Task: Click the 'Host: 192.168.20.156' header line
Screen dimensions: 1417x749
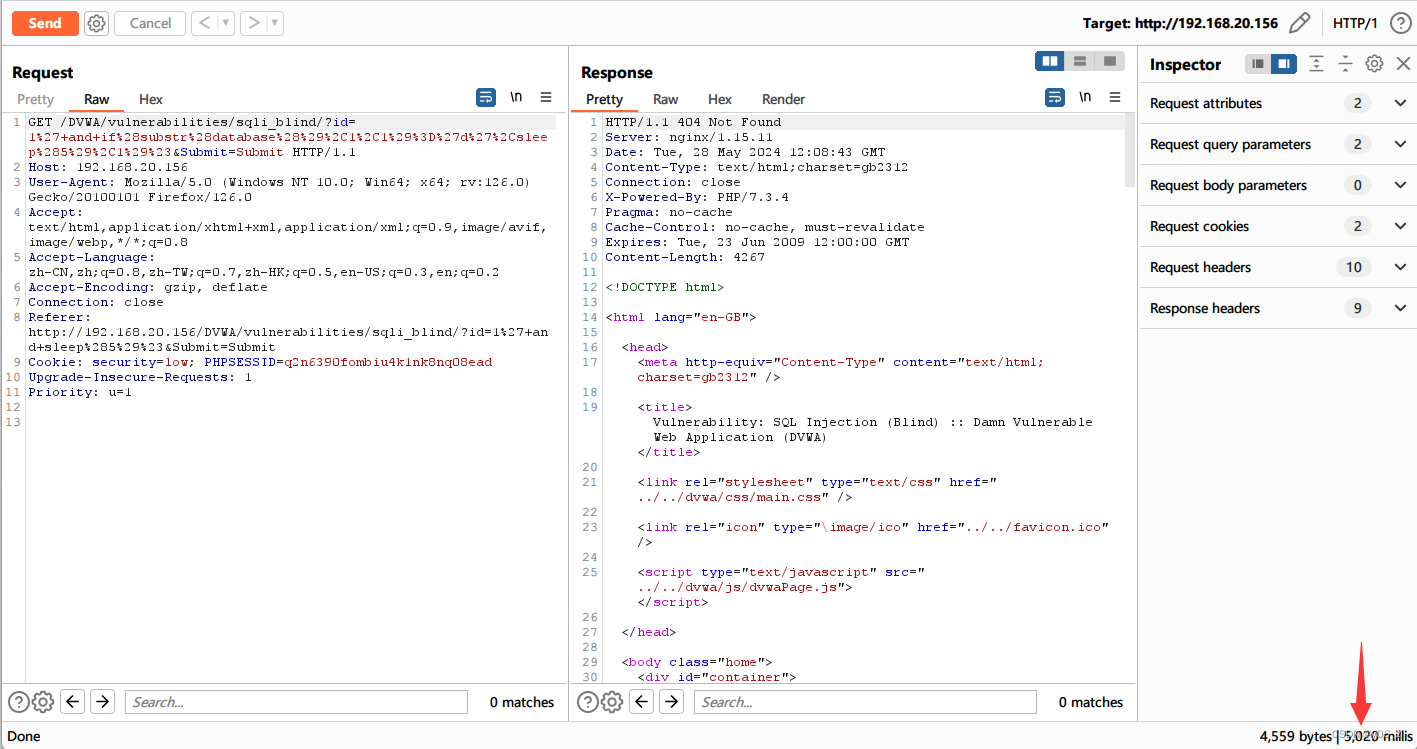Action: pos(108,167)
